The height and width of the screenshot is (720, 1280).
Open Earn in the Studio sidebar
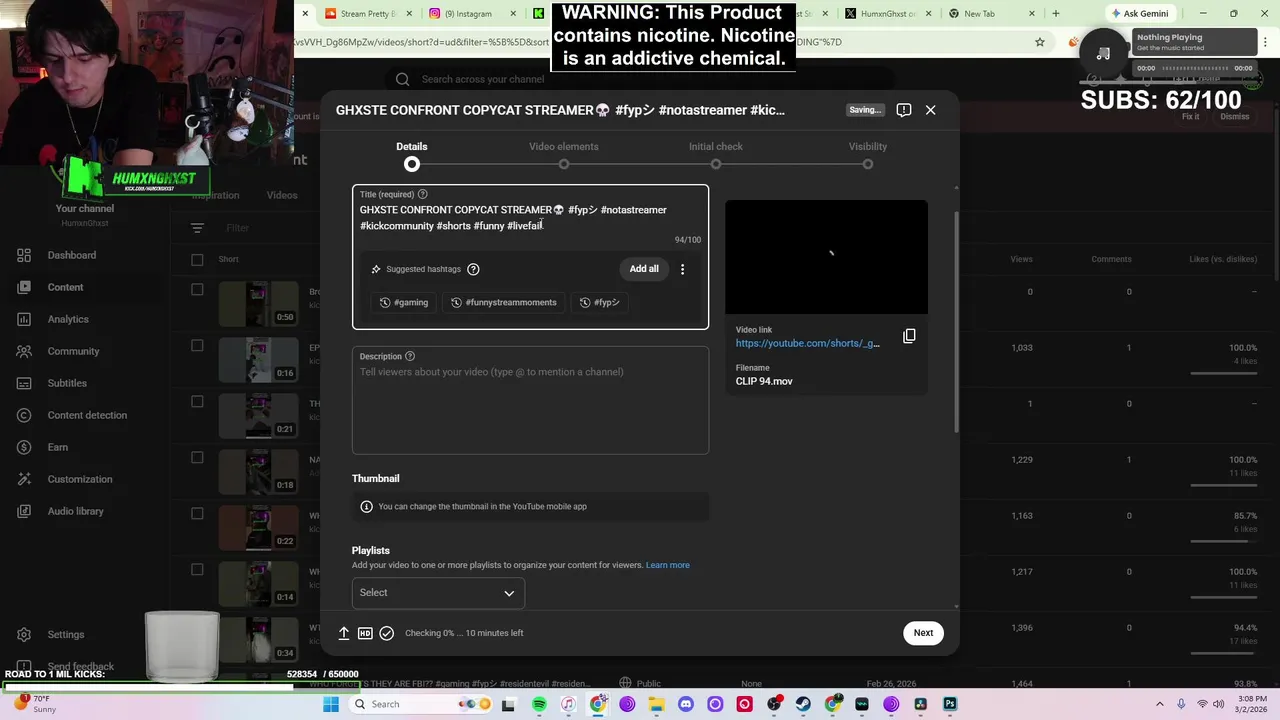[x=60, y=447]
